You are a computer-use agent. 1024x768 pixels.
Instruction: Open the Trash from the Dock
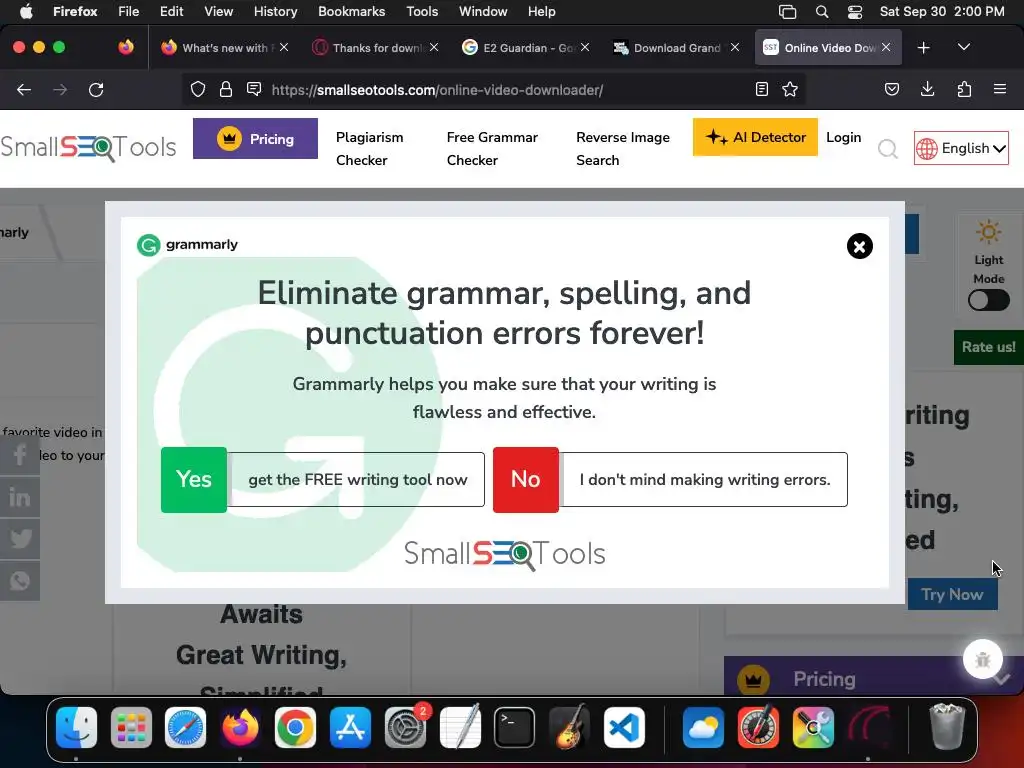pos(947,728)
